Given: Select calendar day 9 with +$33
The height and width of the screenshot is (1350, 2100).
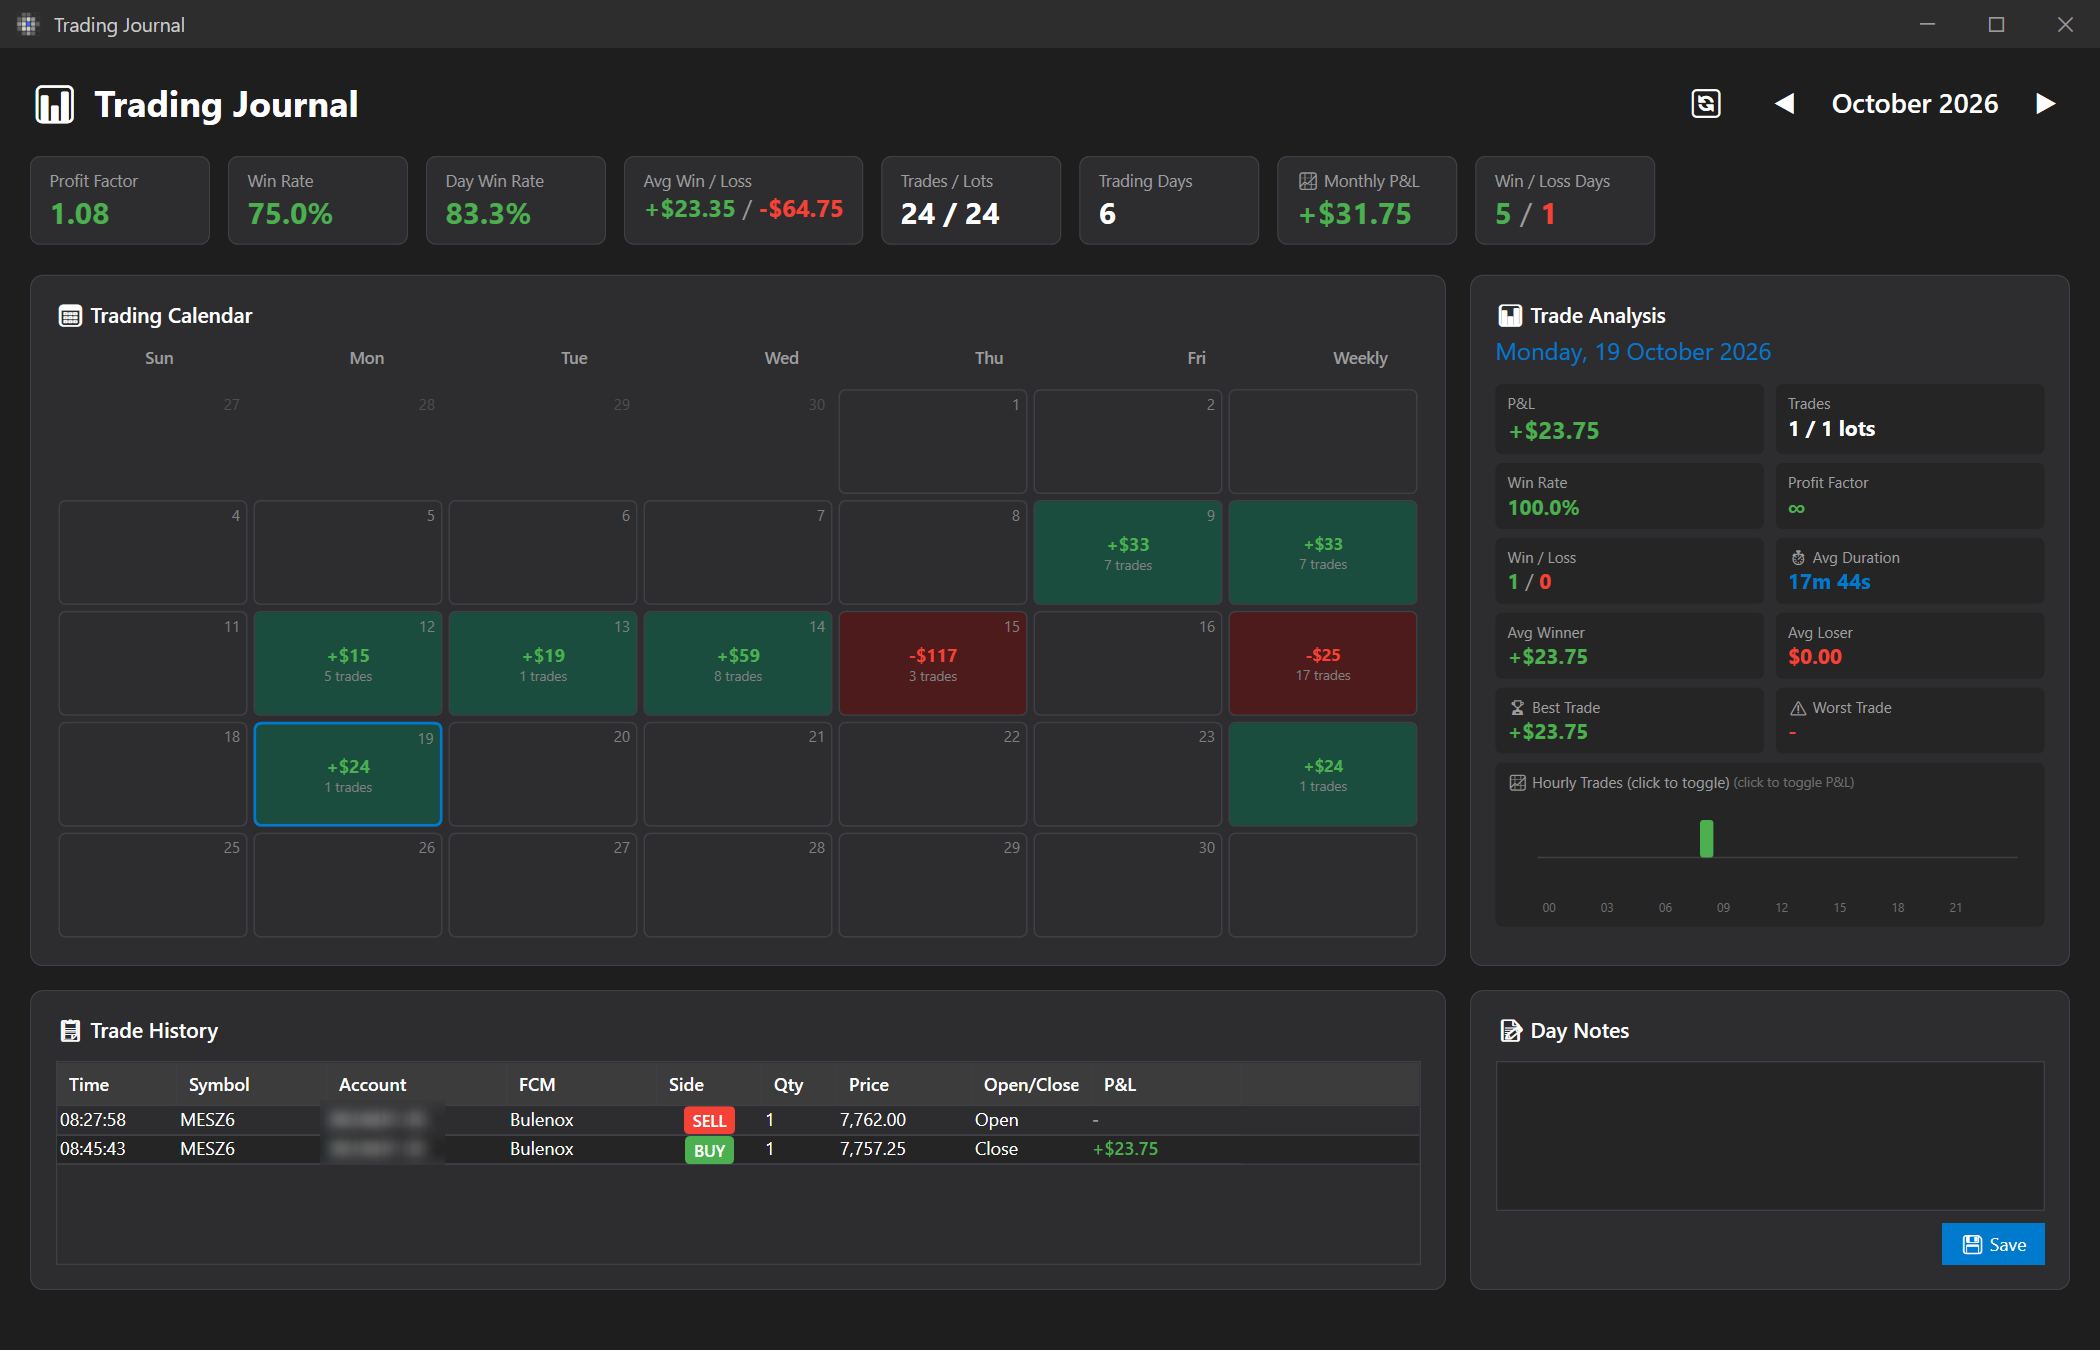Looking at the screenshot, I should pyautogui.click(x=1128, y=552).
